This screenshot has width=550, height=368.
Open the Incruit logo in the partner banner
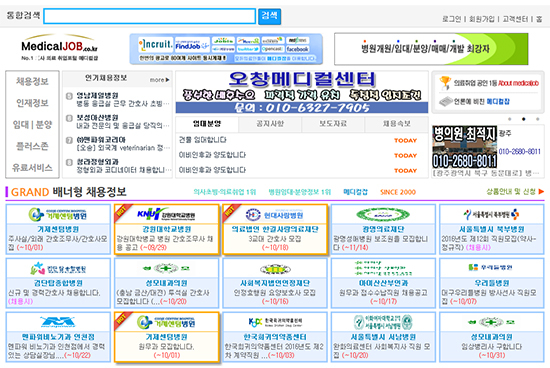(x=155, y=45)
